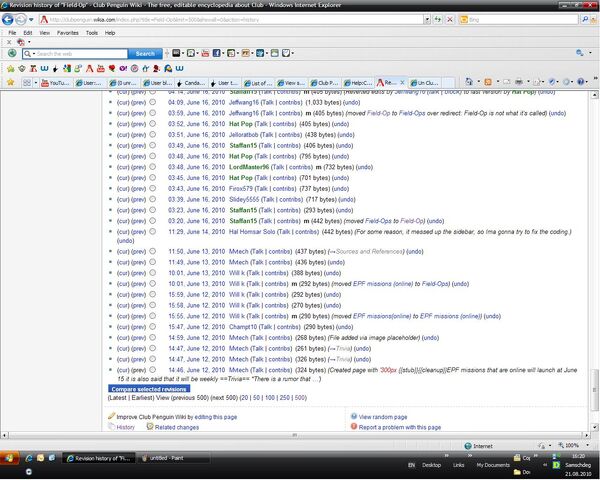Image resolution: width=600 pixels, height=480 pixels.
Task: Click the red heart icon in favorites bar
Action: (112, 69)
